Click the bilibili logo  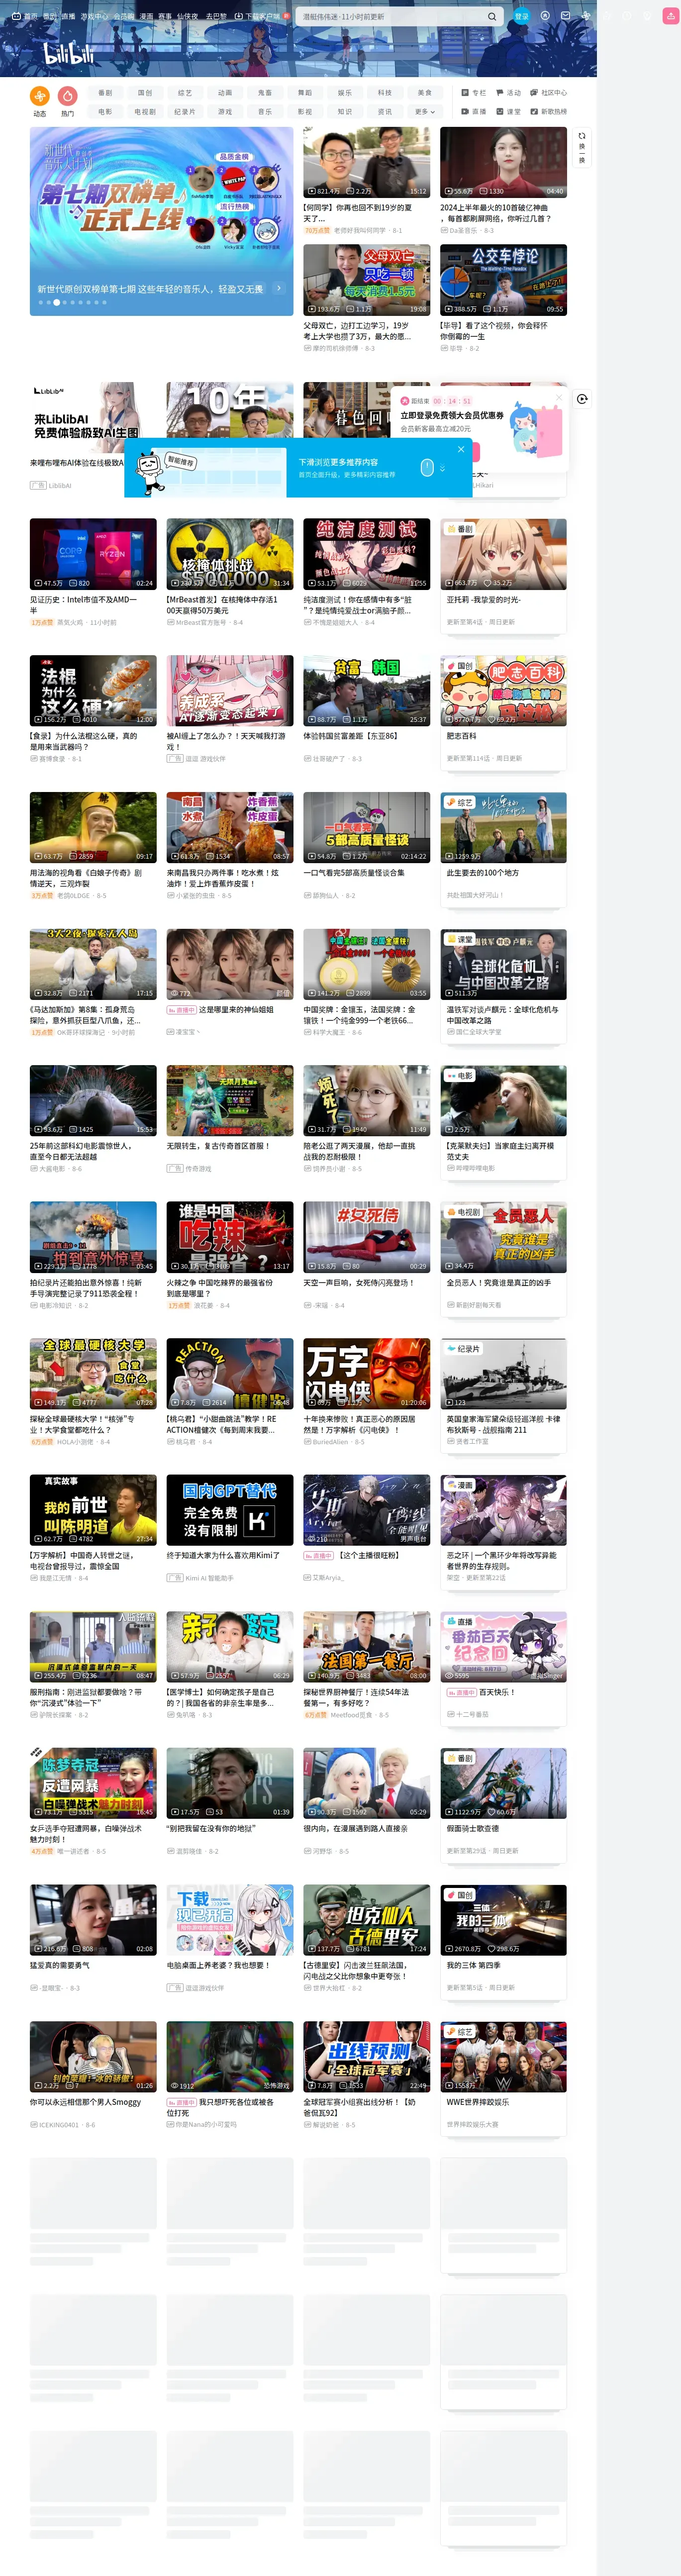[x=68, y=53]
